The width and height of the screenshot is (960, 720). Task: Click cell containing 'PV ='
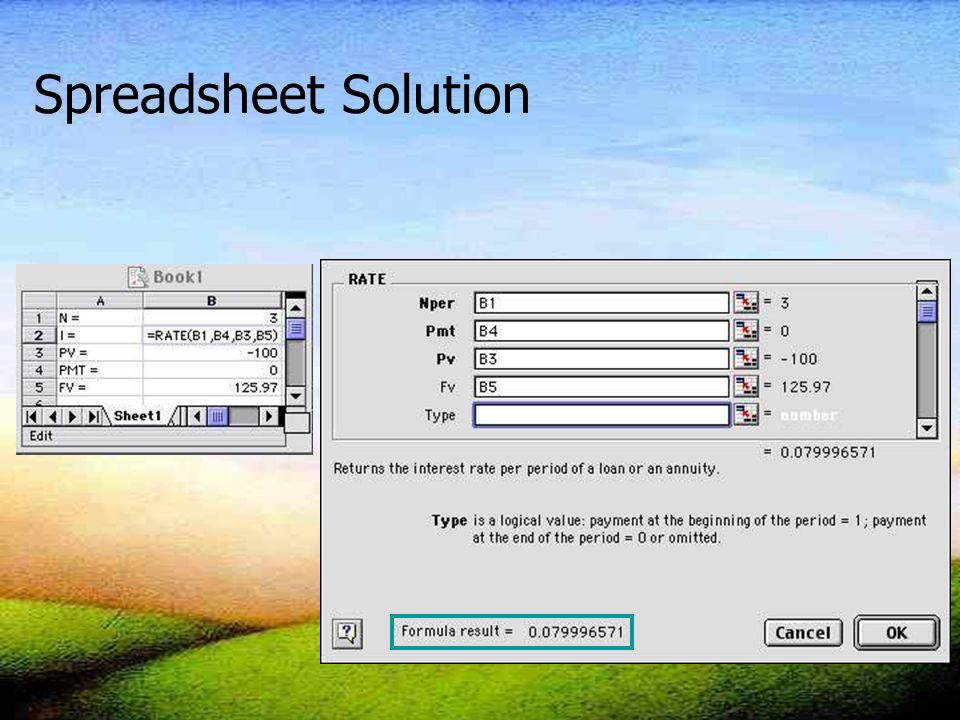[x=100, y=353]
